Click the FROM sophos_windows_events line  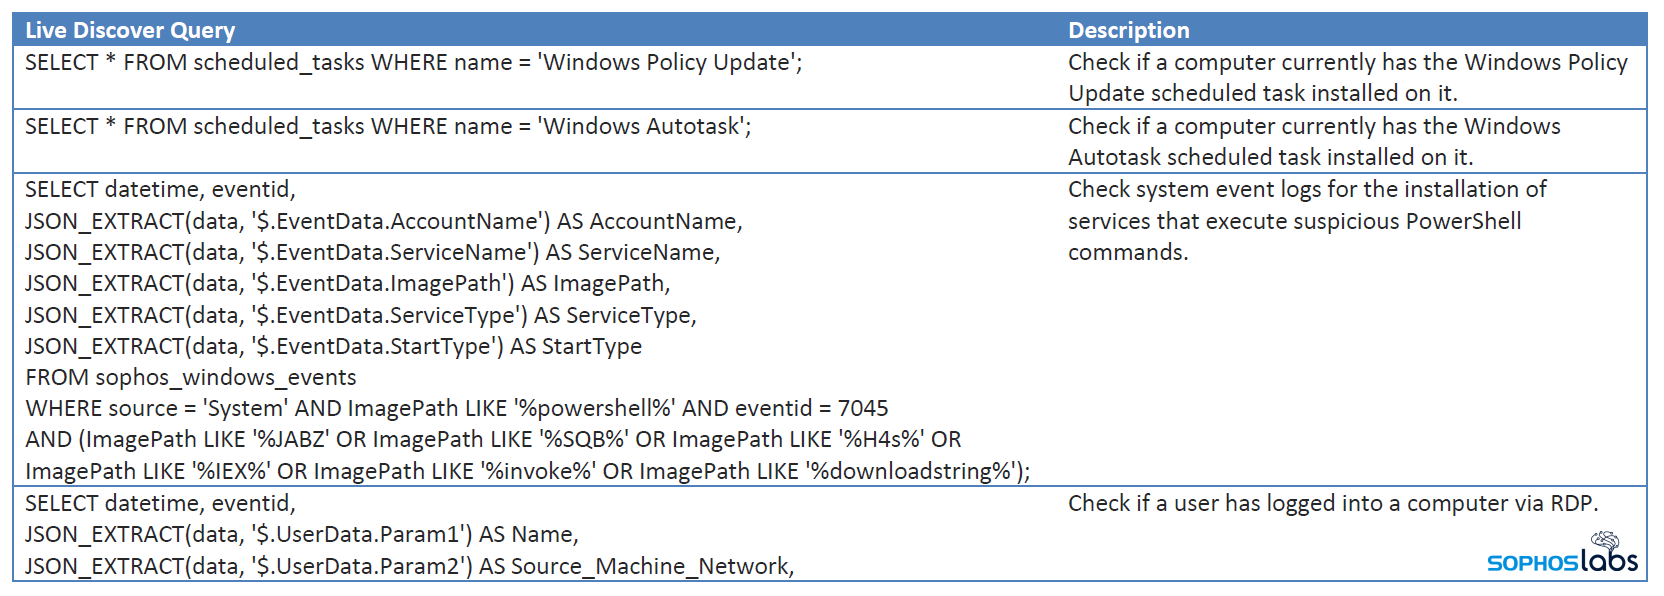190,377
